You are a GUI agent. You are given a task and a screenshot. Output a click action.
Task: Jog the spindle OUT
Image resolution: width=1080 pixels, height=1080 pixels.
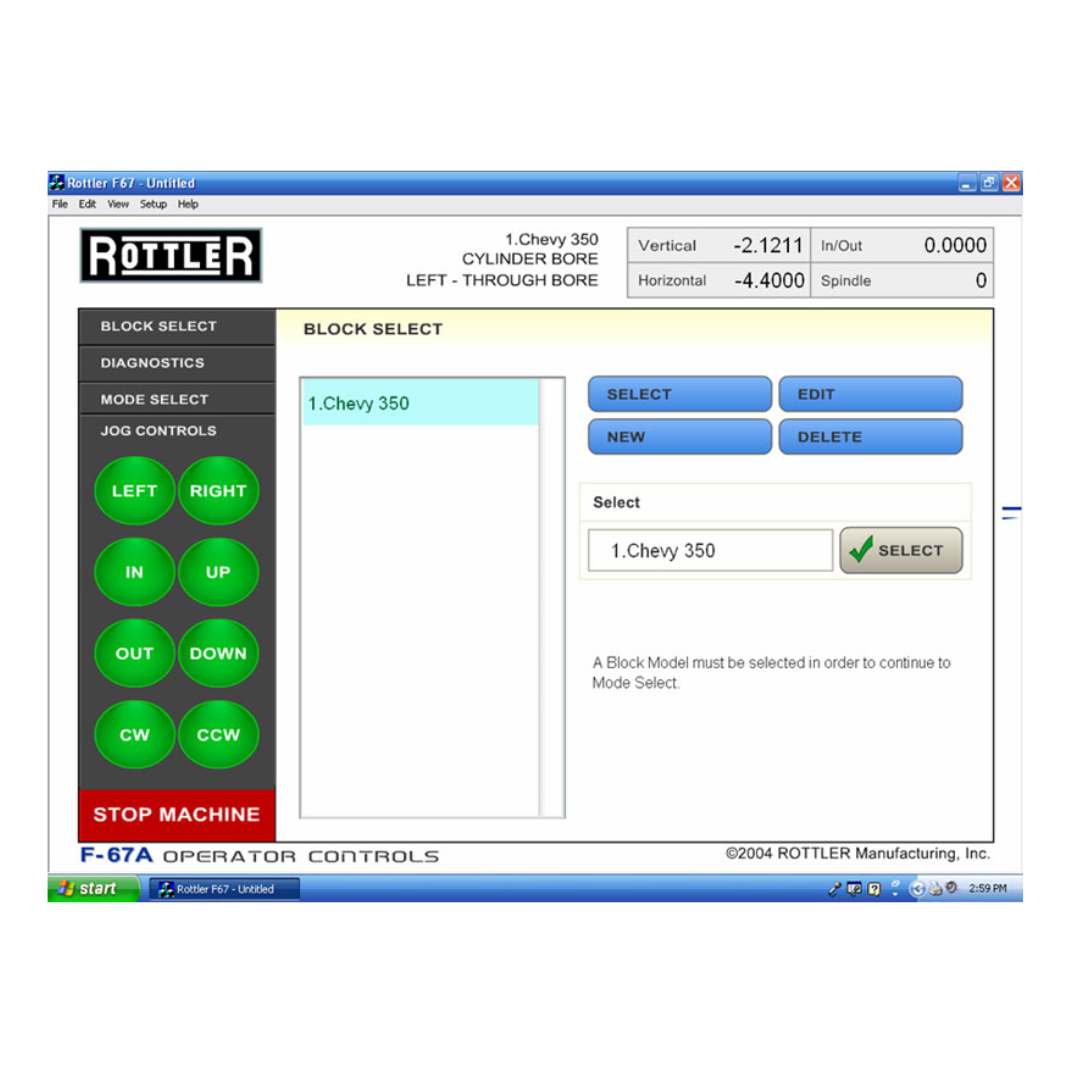134,654
